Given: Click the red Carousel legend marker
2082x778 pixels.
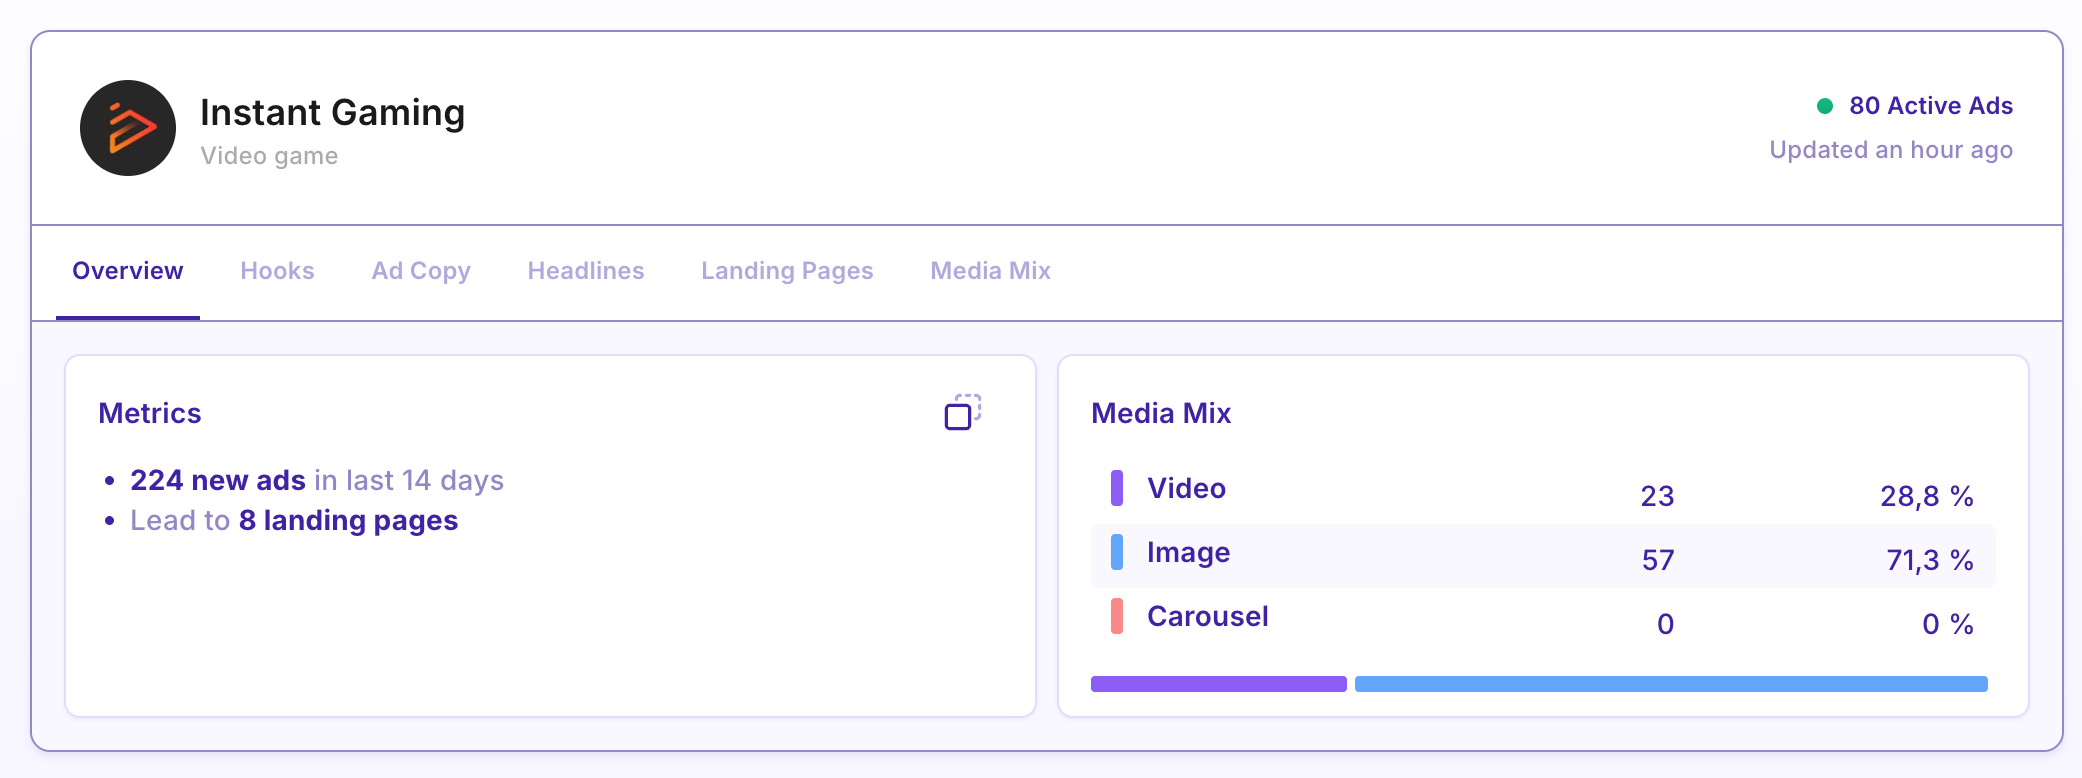Looking at the screenshot, I should click(1117, 616).
